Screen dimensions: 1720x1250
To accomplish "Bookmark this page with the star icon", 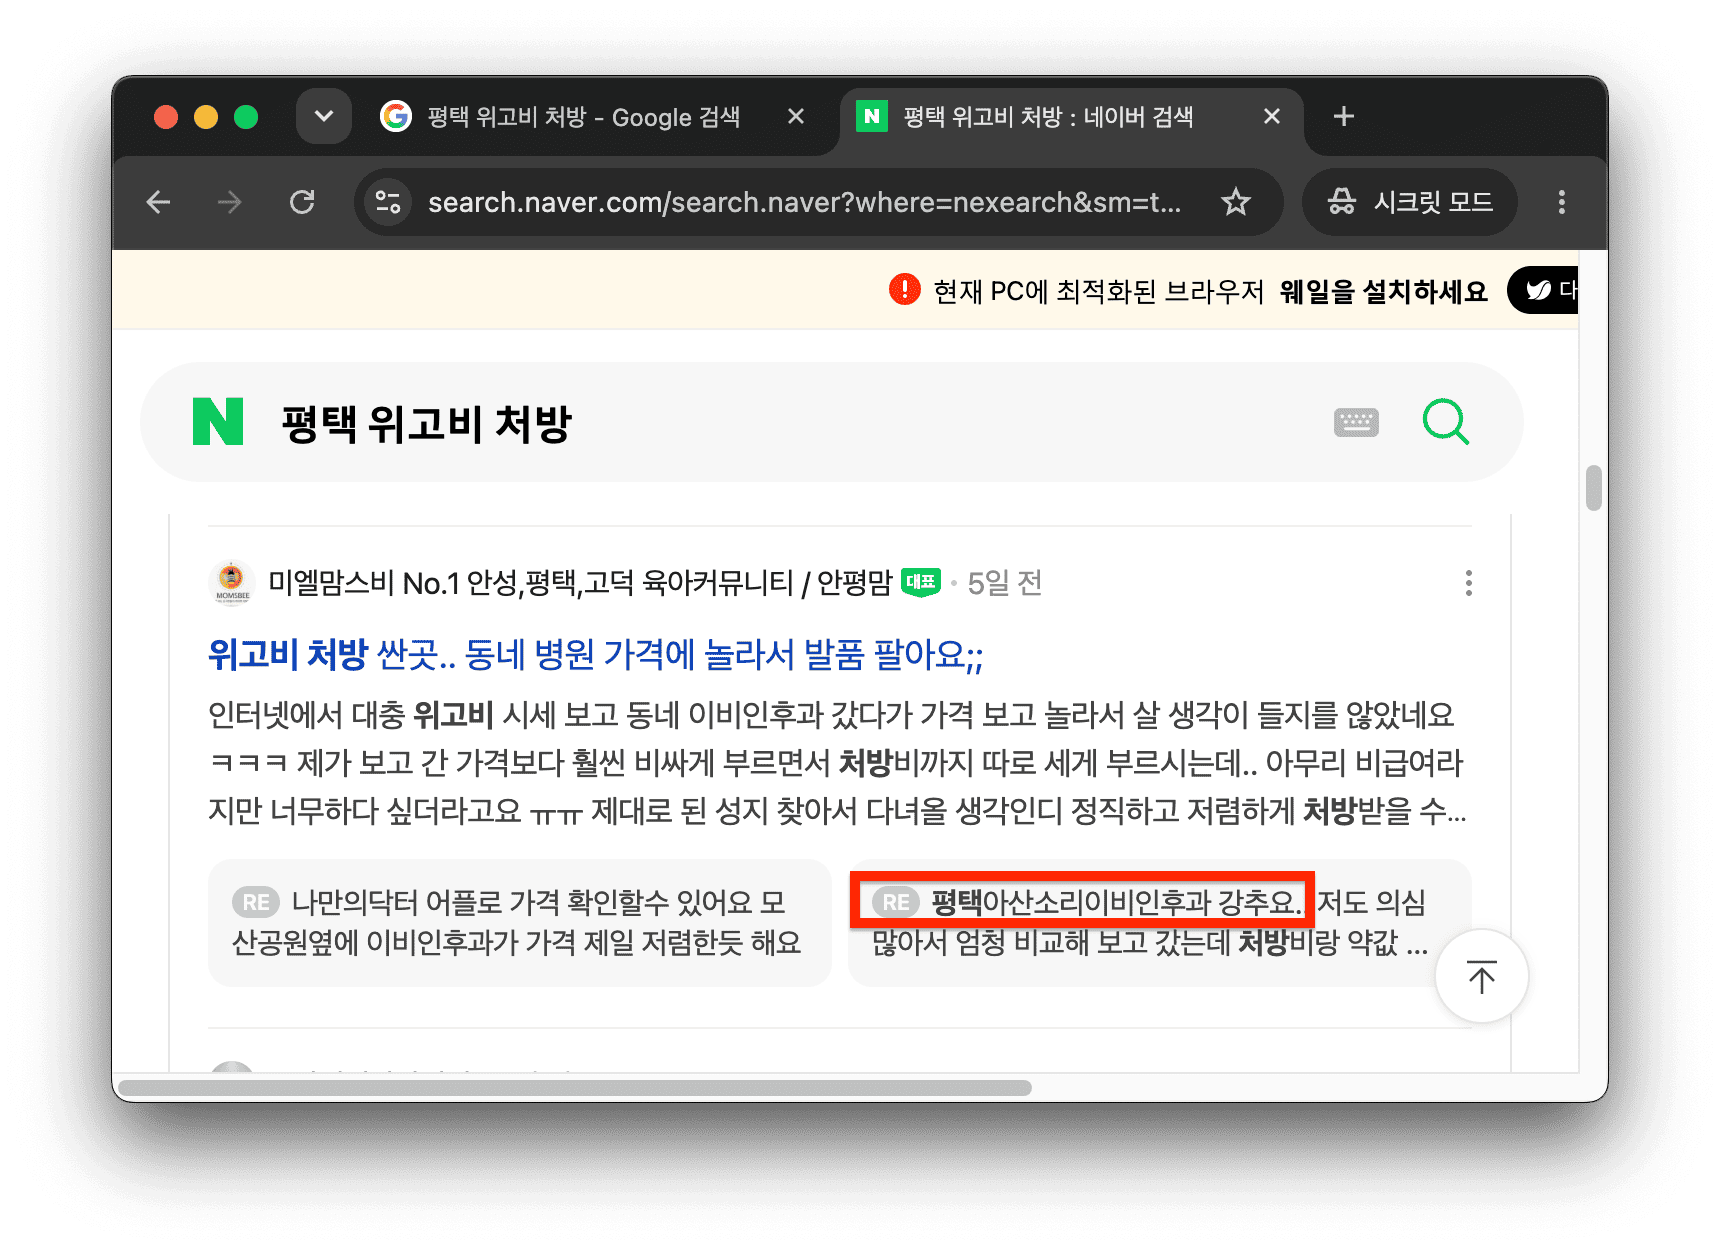I will (x=1236, y=203).
